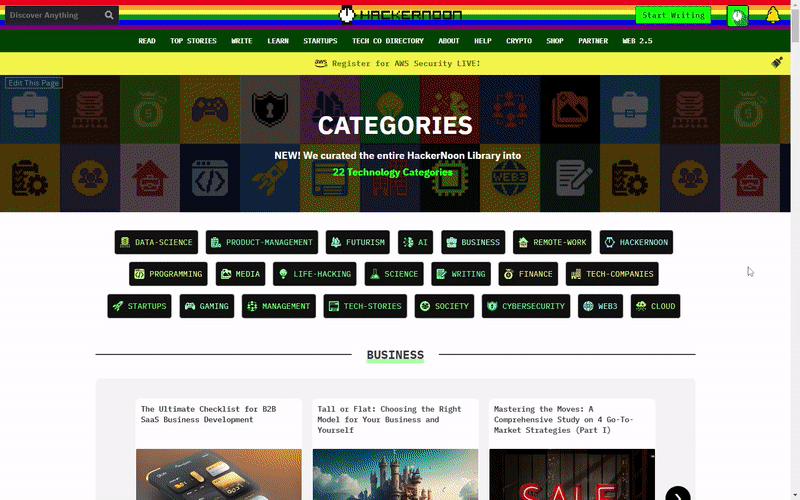
Task: Select the PROGRAMMING category
Action: (168, 274)
